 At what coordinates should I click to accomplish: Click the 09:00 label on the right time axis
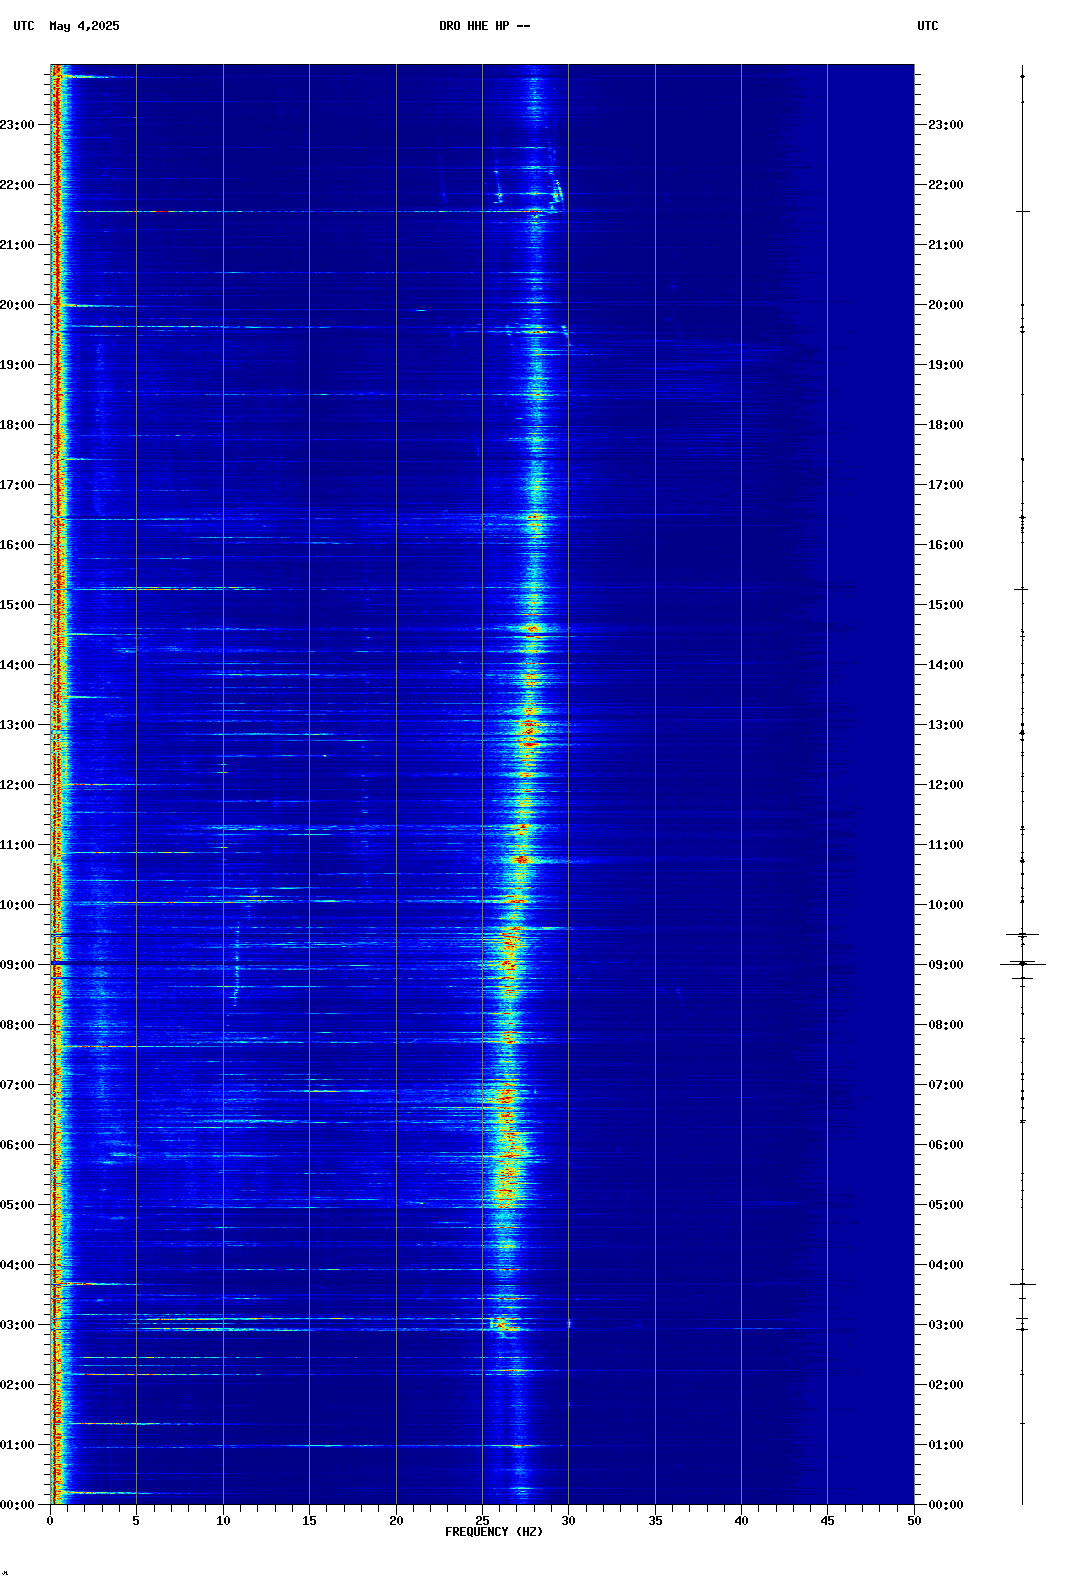click(946, 965)
